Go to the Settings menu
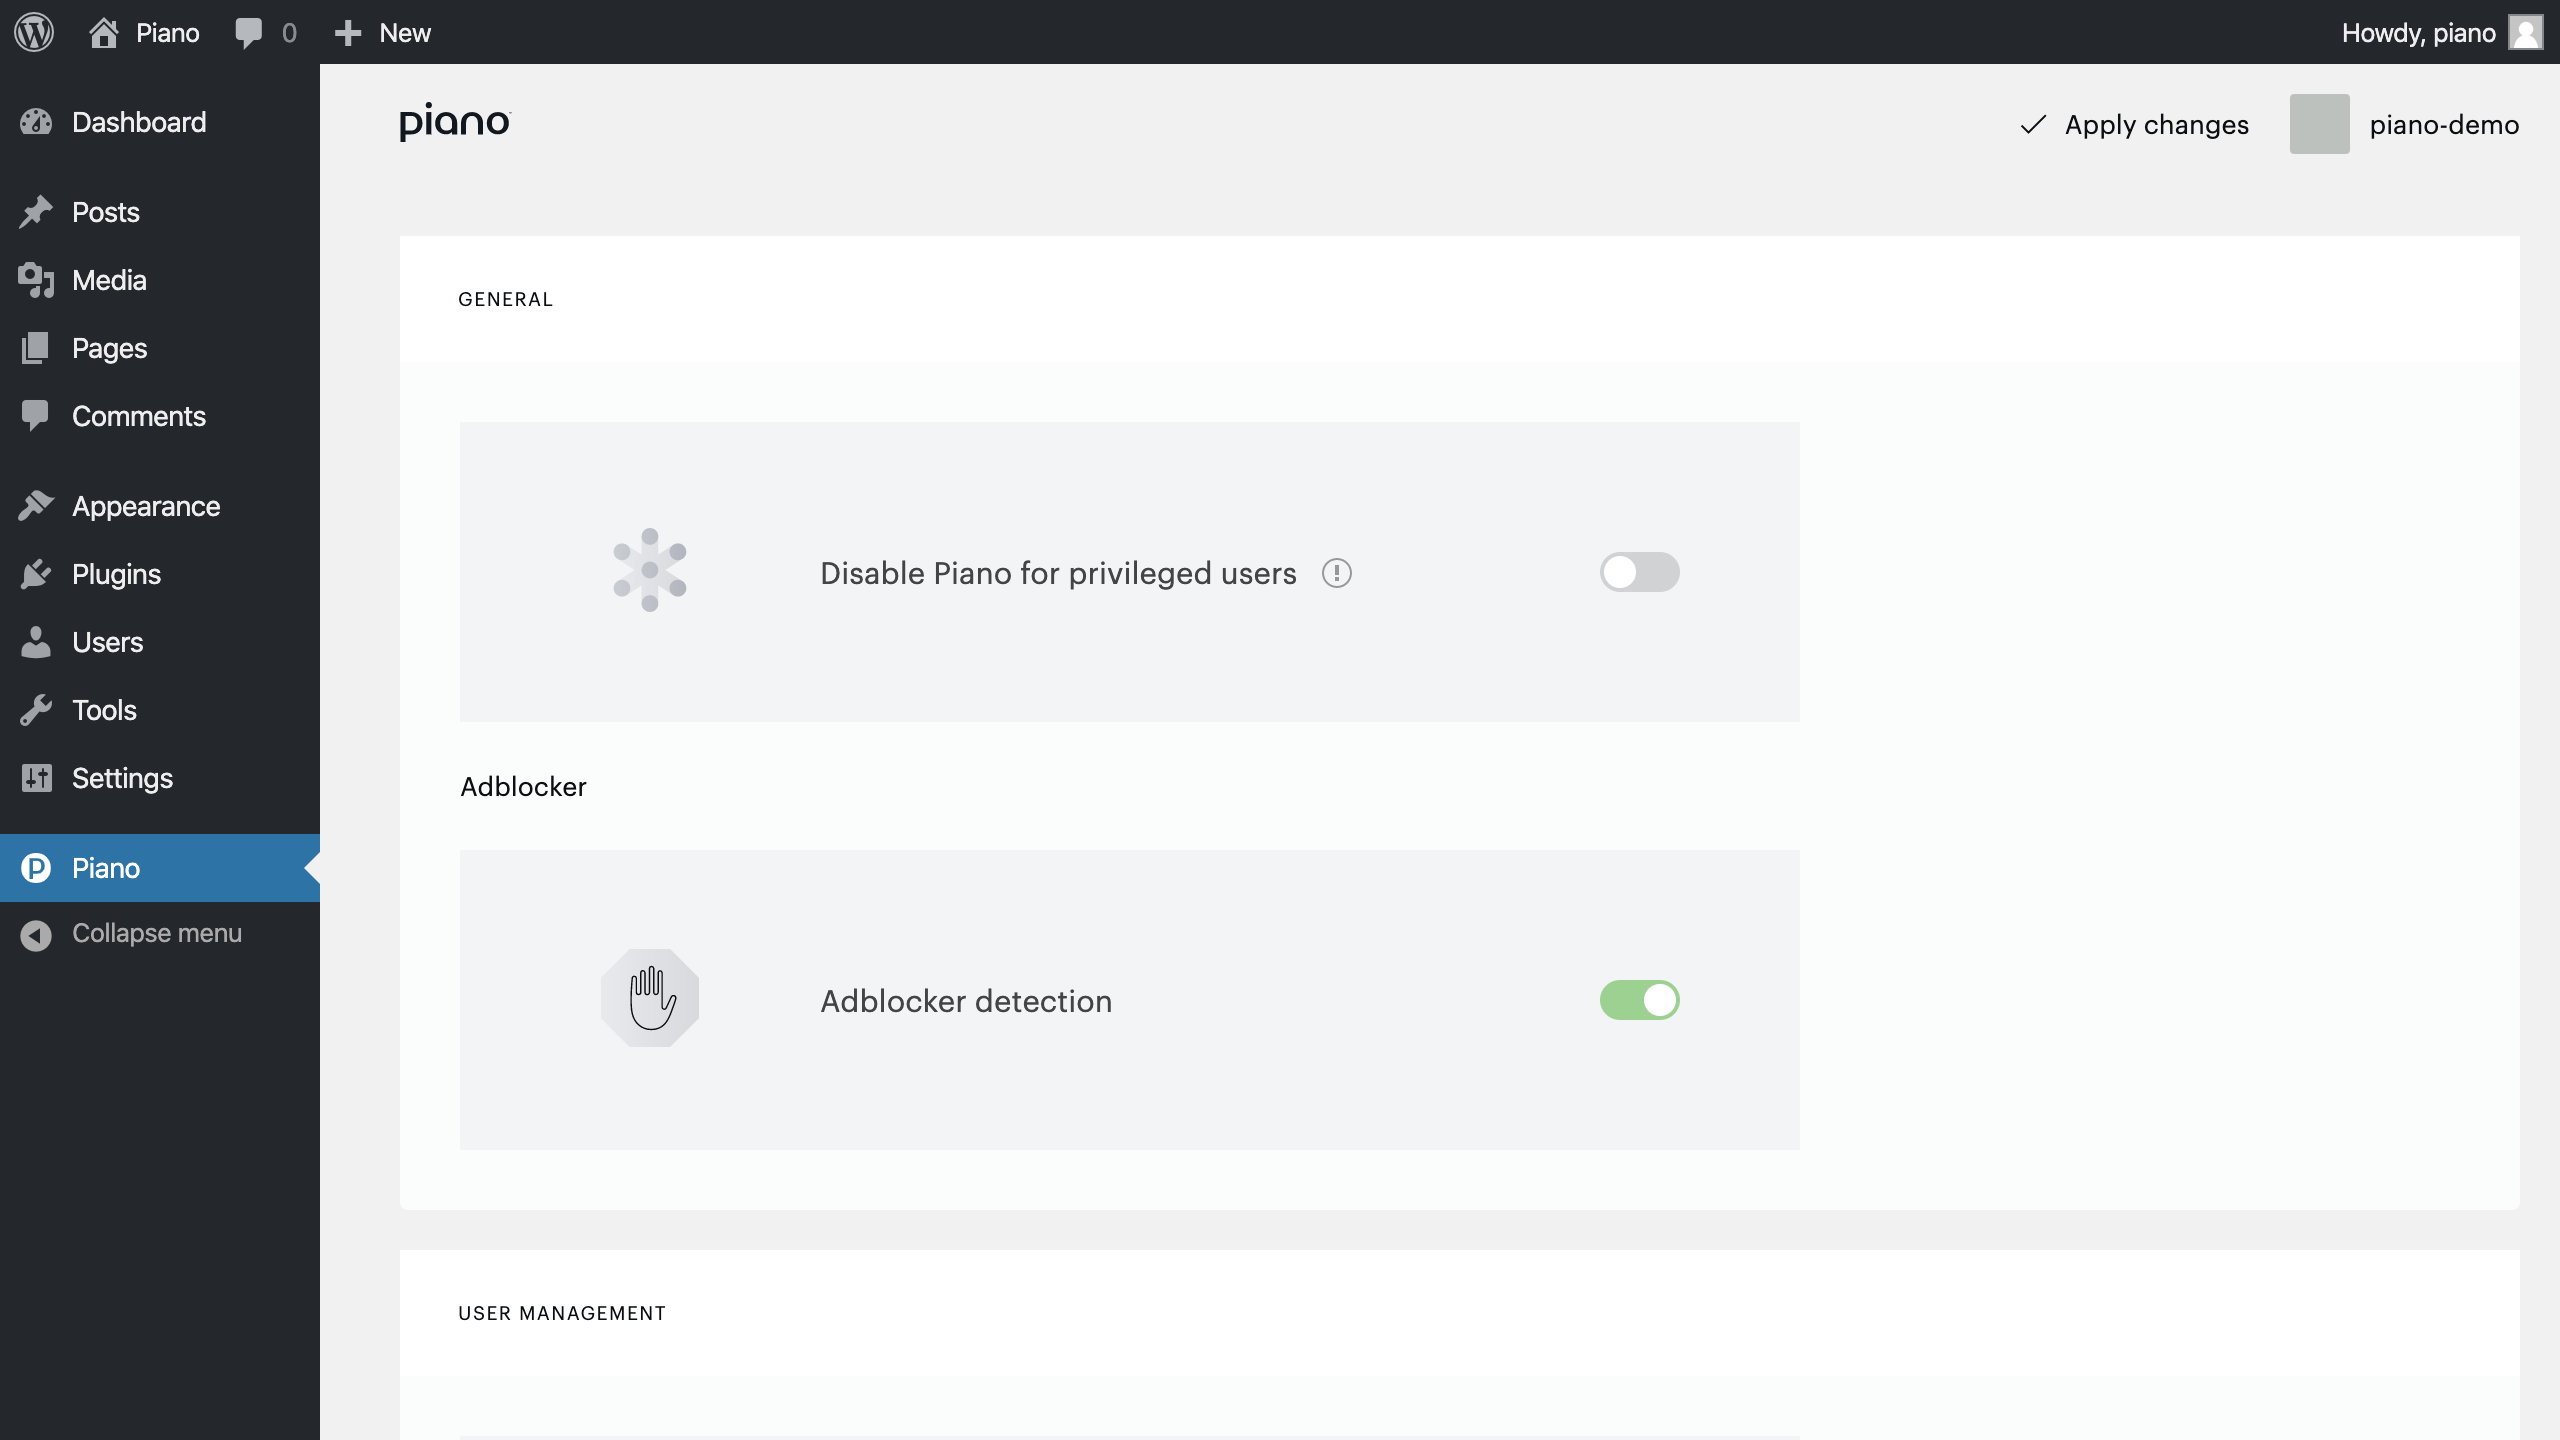2560x1440 pixels. click(122, 778)
